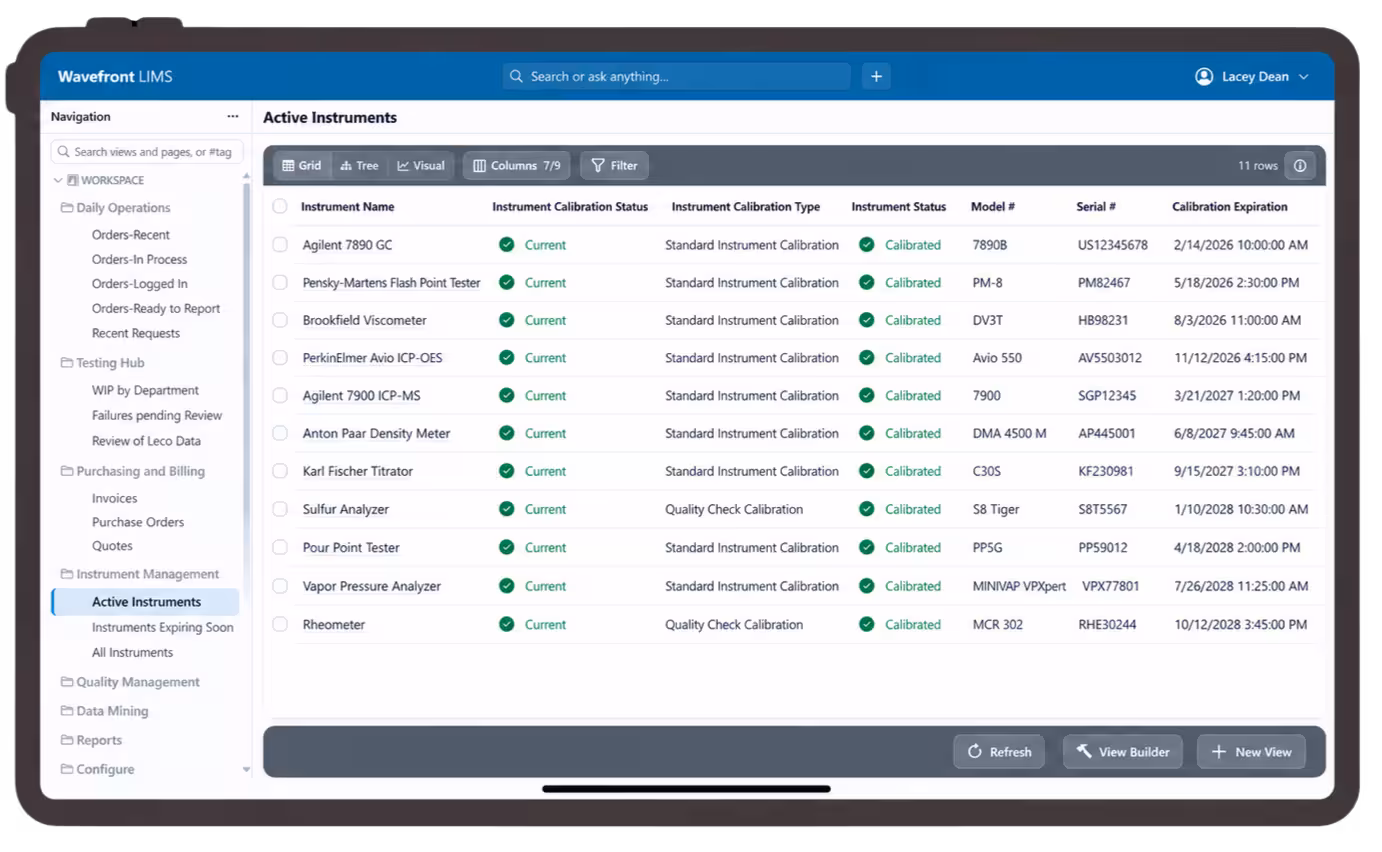This screenshot has height=852, width=1382.
Task: Click the Navigation three-dots menu icon
Action: pyautogui.click(x=233, y=117)
